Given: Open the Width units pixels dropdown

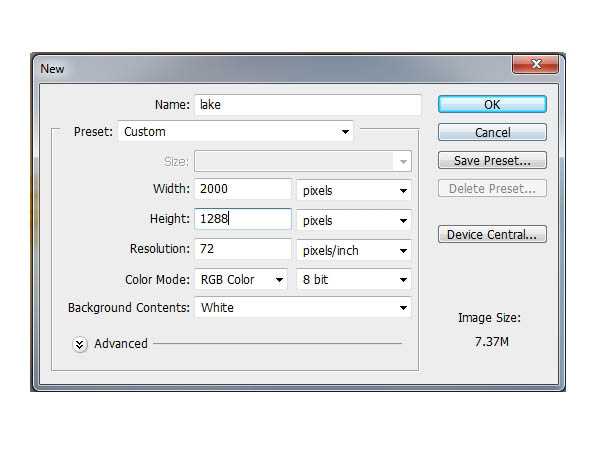Looking at the screenshot, I should [x=354, y=190].
